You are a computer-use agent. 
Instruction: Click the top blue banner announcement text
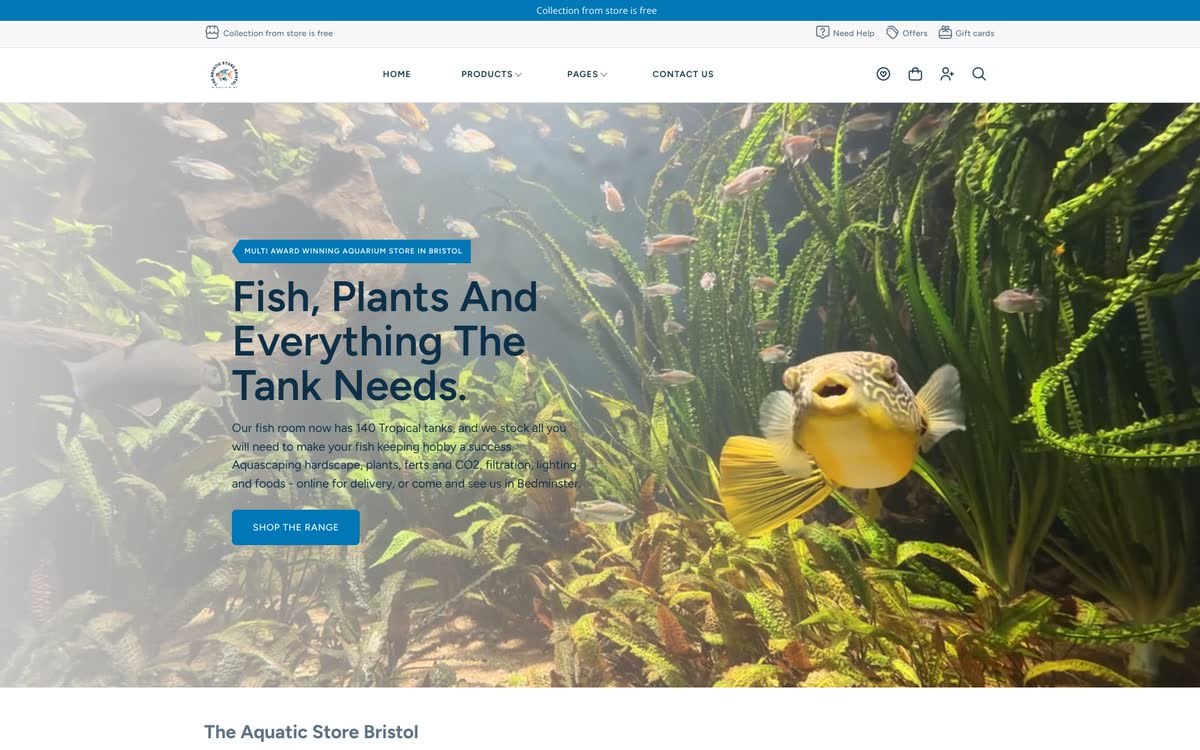[x=597, y=11]
